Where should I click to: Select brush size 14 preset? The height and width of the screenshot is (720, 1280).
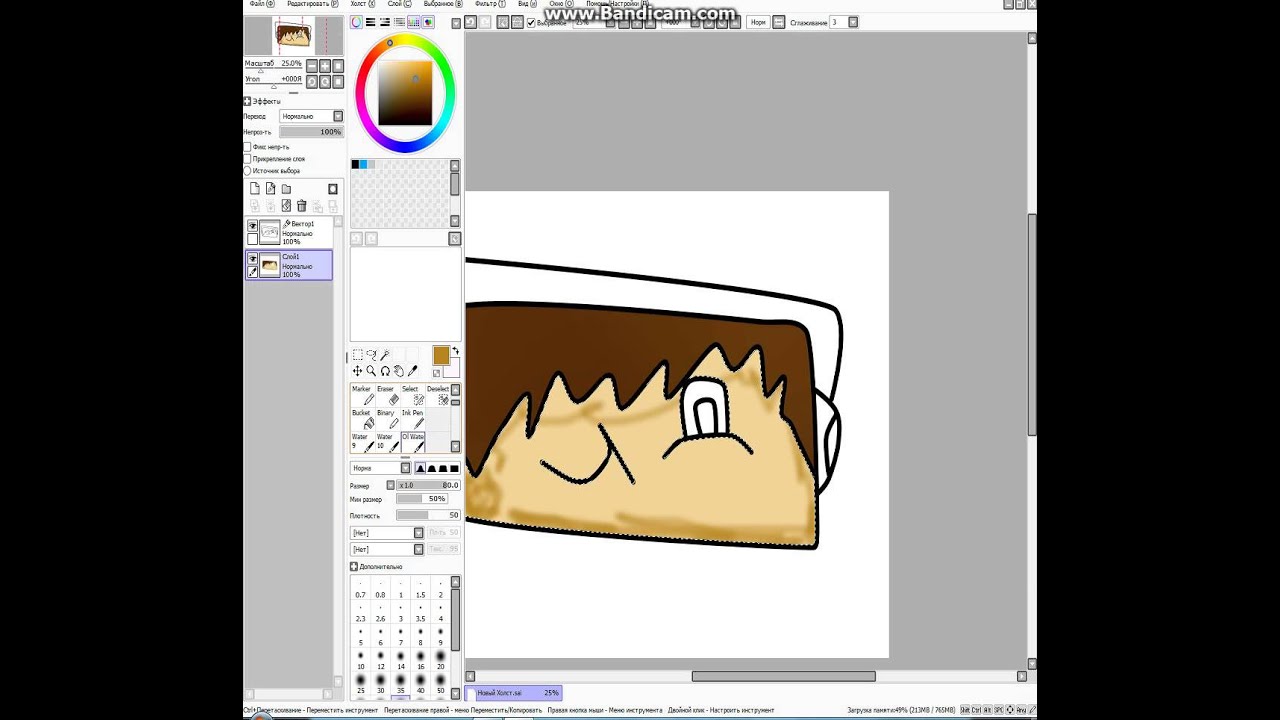(401, 662)
